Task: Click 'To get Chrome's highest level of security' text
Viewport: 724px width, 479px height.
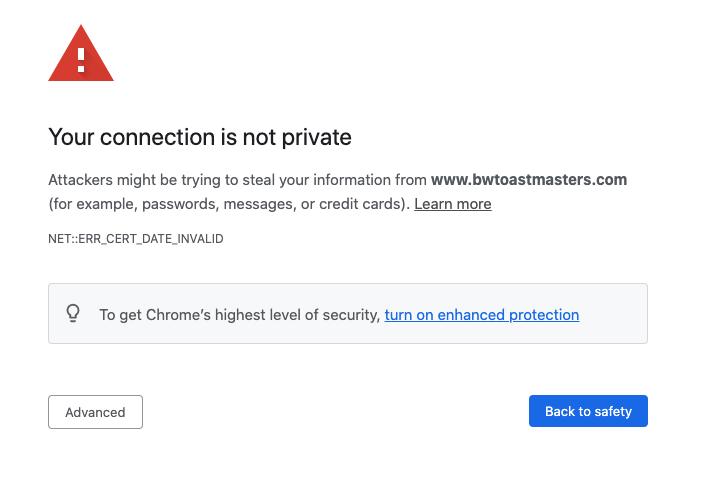Action: [240, 315]
